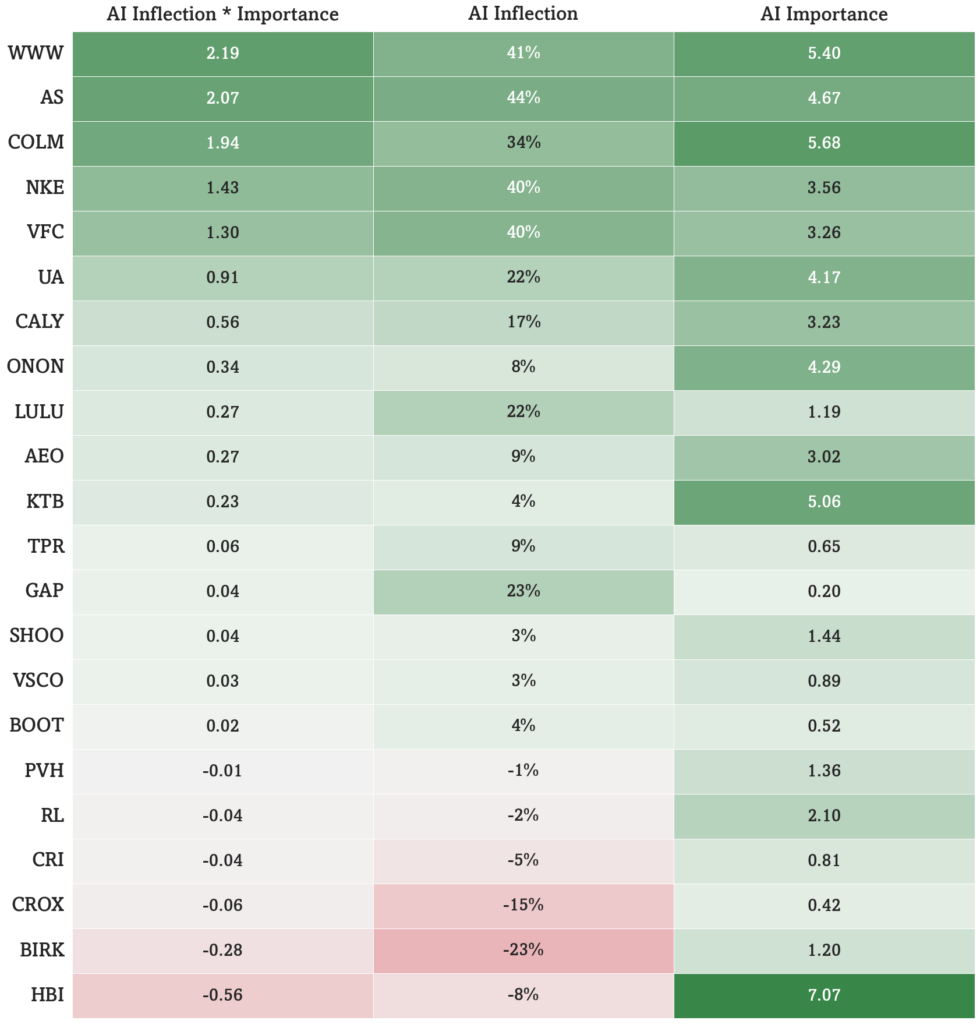The width and height of the screenshot is (980, 1024).
Task: Click the COLM 5.68 importance cell
Action: 824,143
